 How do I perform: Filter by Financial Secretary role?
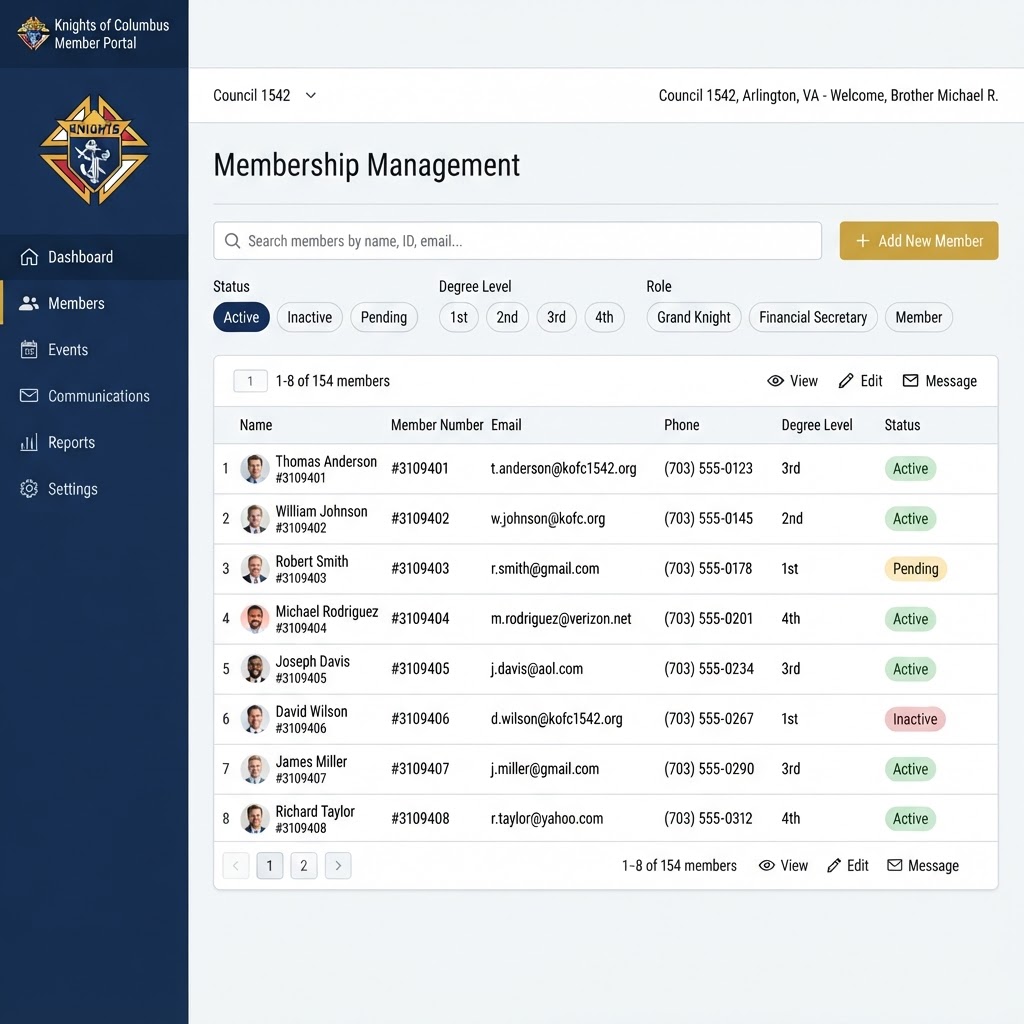click(813, 317)
